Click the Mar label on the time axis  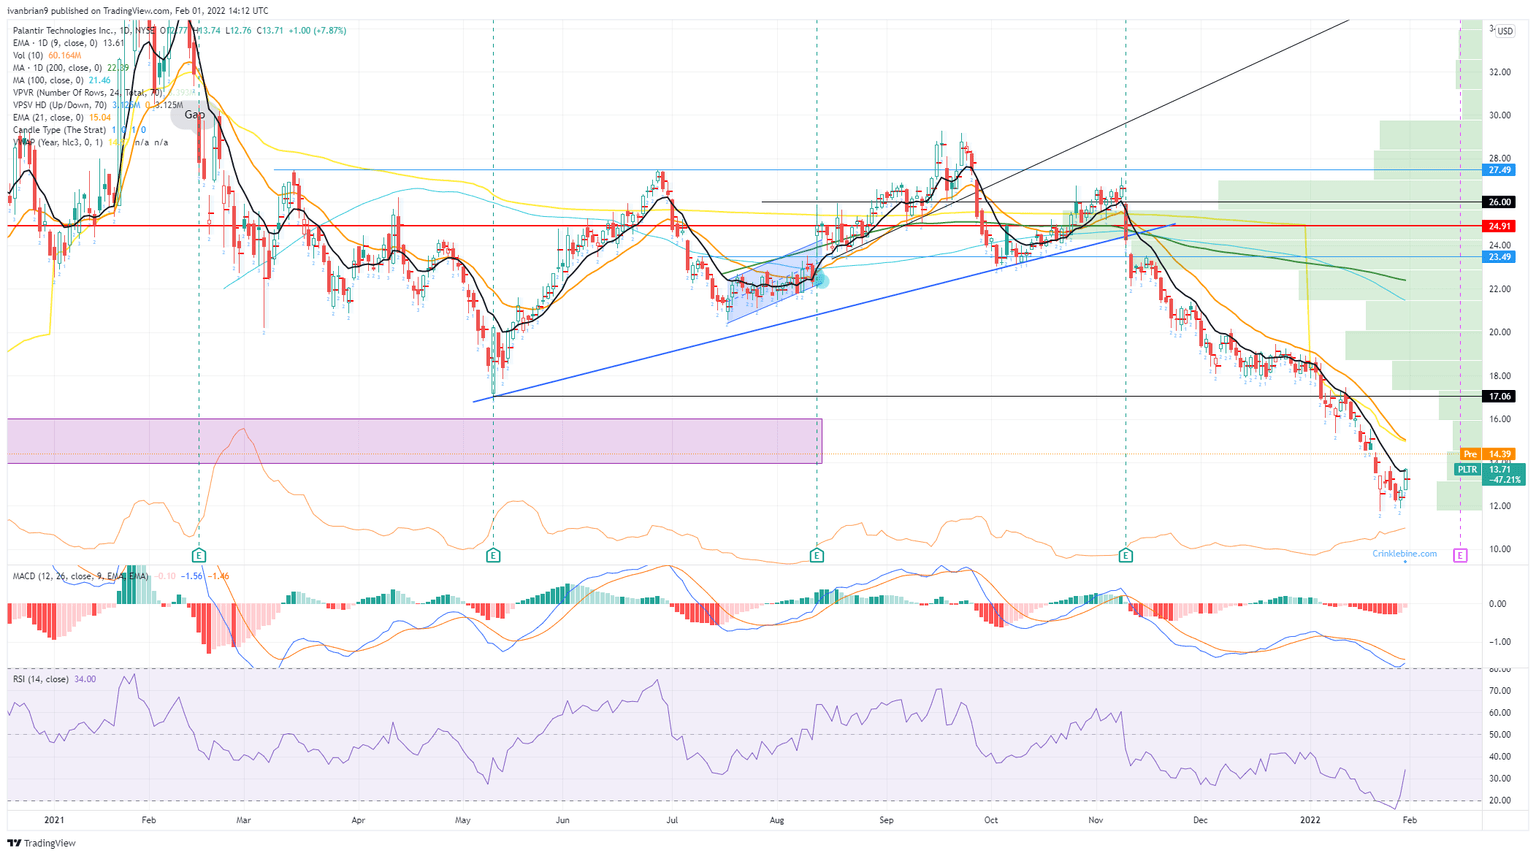coord(244,820)
